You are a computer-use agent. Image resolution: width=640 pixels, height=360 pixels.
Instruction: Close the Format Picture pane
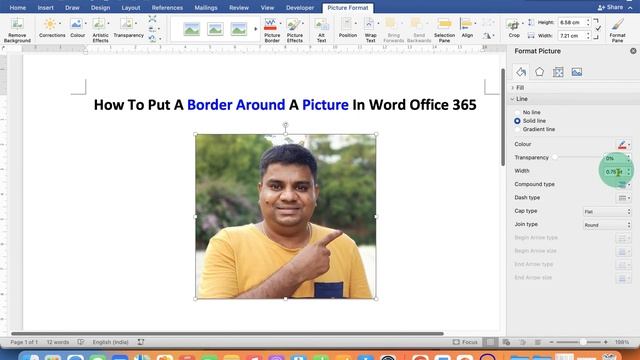tap(633, 51)
